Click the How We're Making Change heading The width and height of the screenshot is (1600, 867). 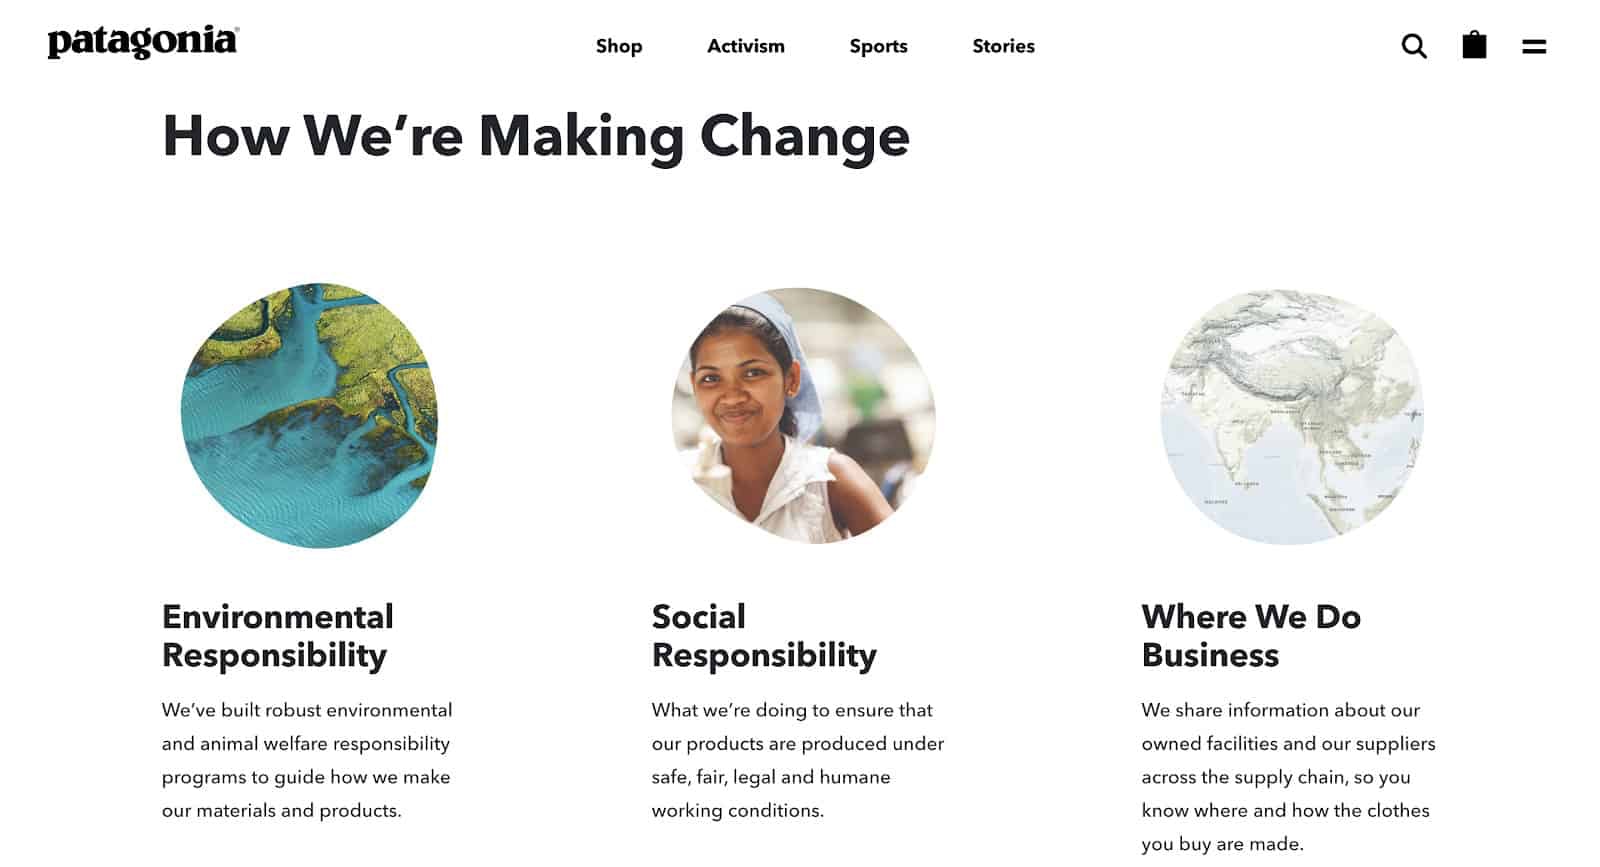click(536, 136)
